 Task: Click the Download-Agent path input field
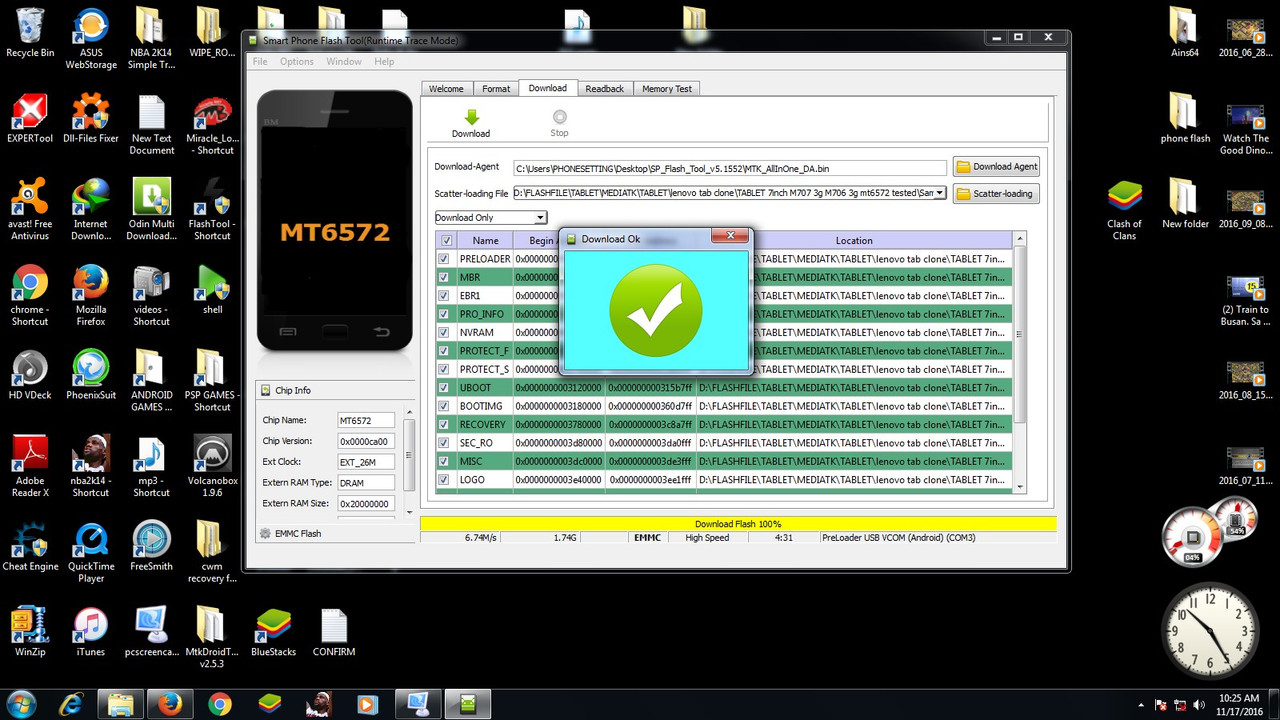[730, 168]
